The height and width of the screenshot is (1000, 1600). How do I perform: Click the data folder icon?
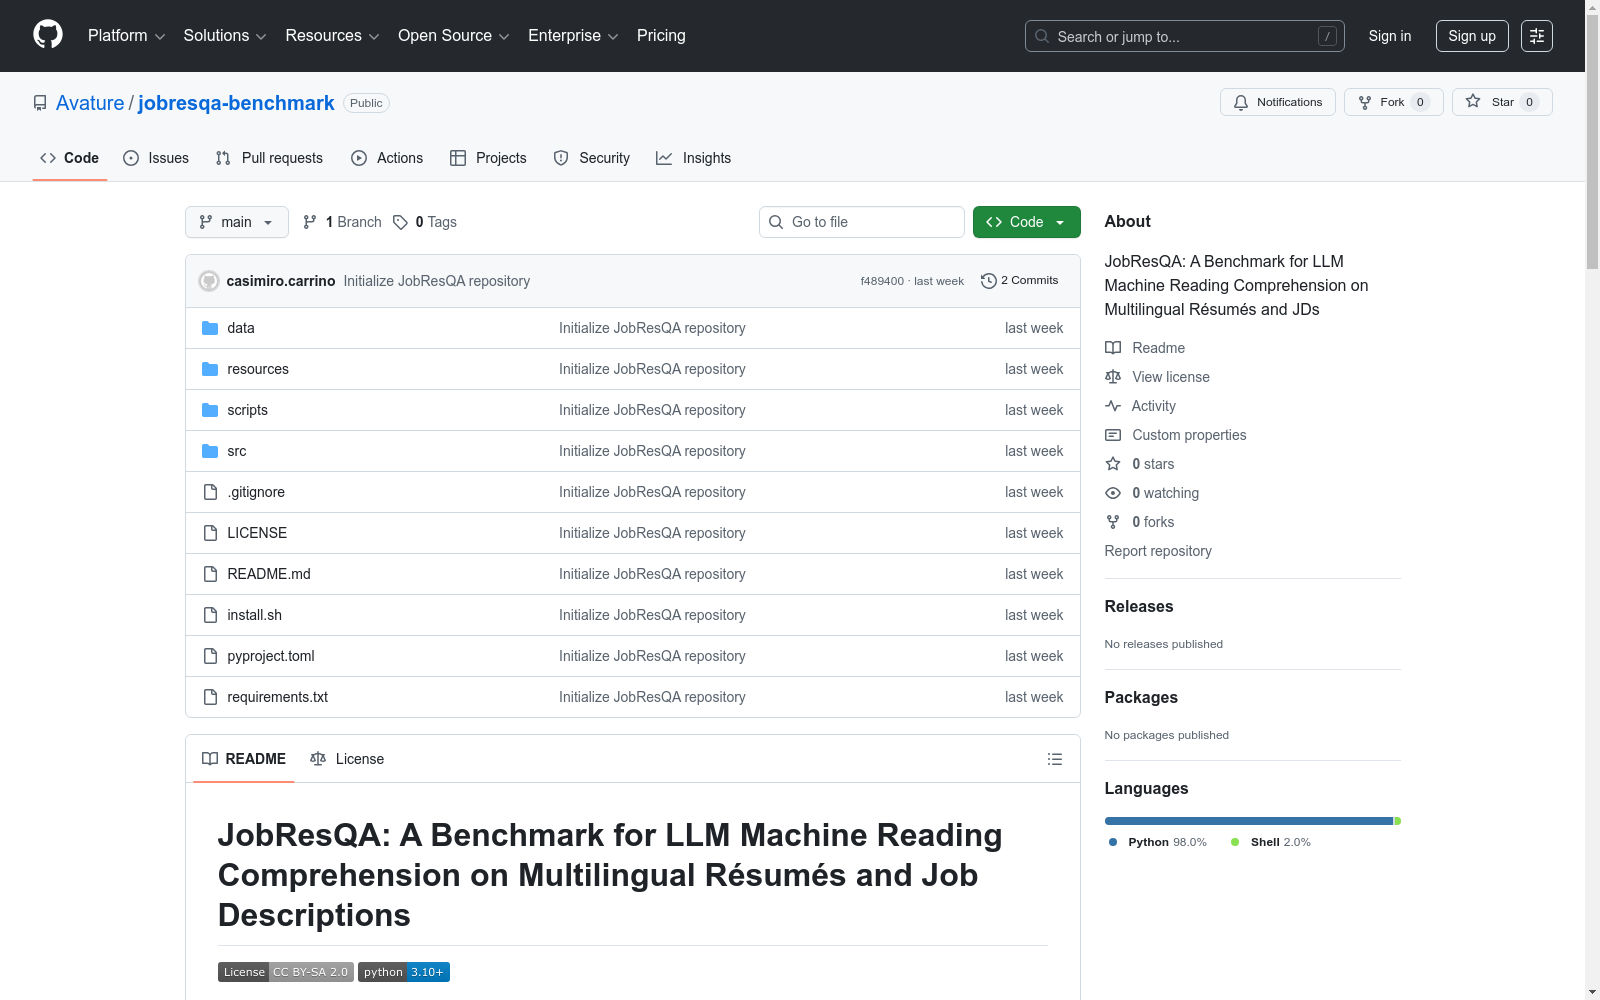tap(210, 328)
